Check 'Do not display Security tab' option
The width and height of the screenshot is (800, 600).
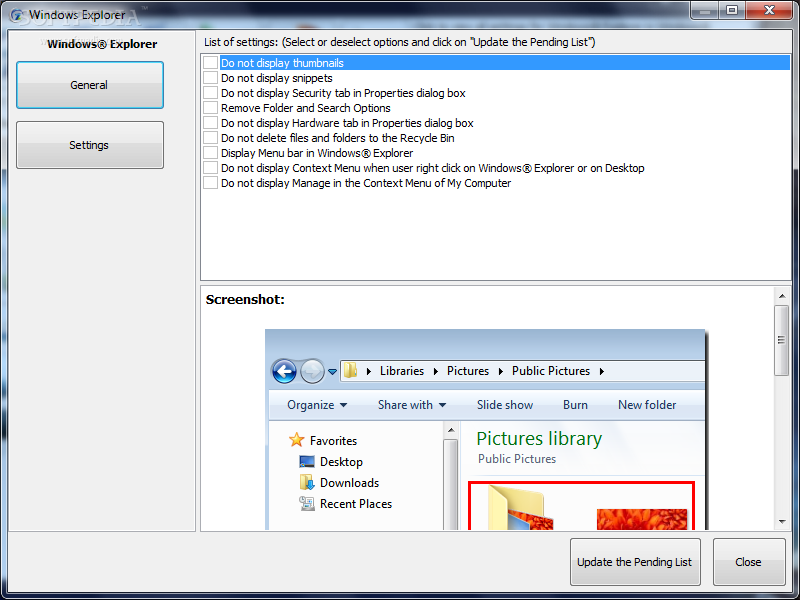(x=210, y=93)
